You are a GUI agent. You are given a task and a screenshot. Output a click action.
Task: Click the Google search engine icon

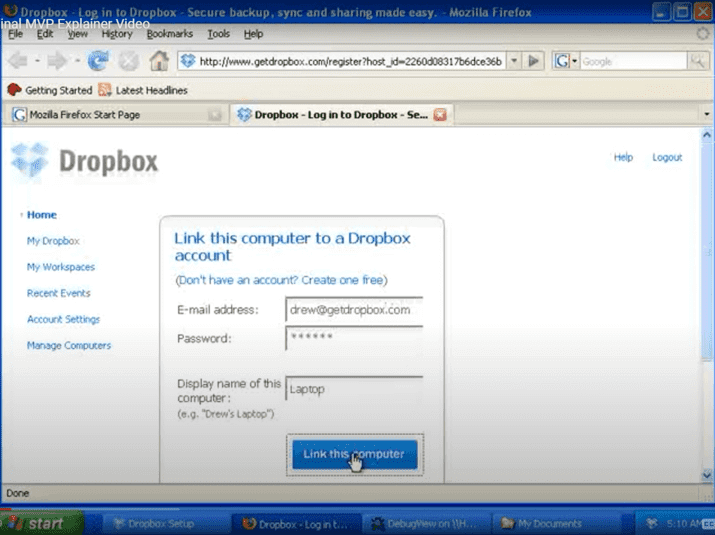(x=562, y=61)
